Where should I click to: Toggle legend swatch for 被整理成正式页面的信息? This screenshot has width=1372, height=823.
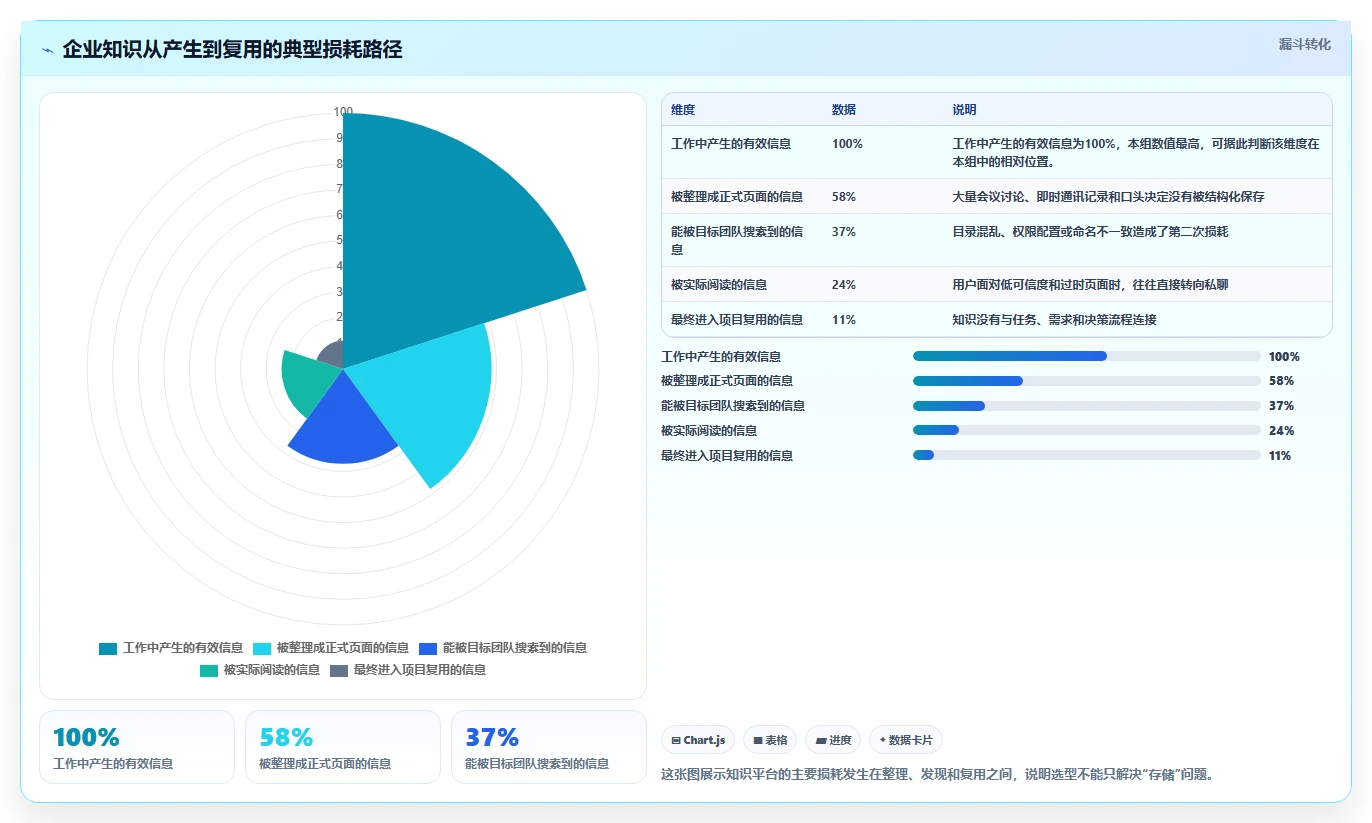coord(262,648)
